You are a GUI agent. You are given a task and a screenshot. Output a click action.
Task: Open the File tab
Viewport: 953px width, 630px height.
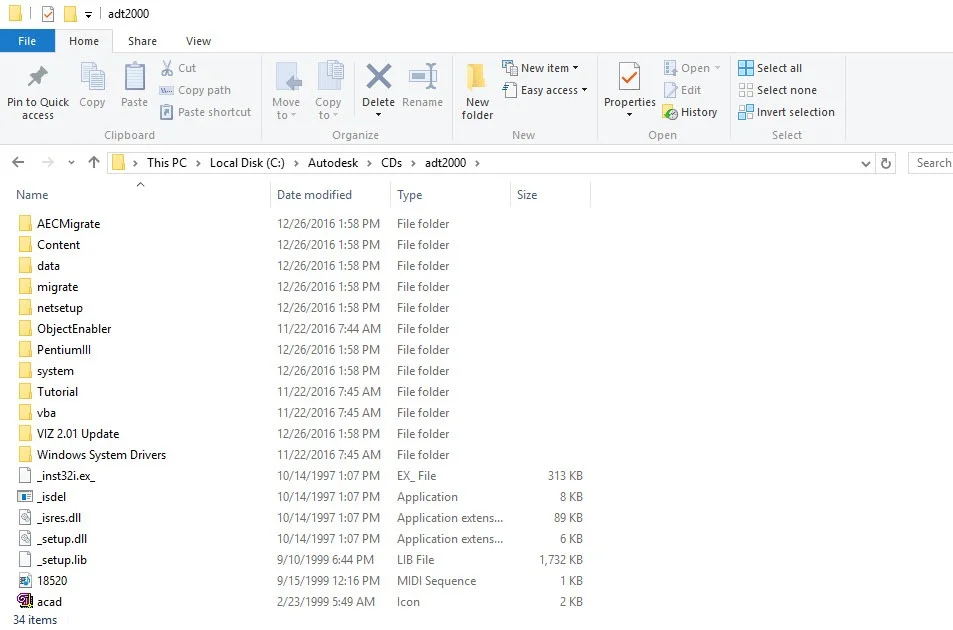[x=27, y=41]
